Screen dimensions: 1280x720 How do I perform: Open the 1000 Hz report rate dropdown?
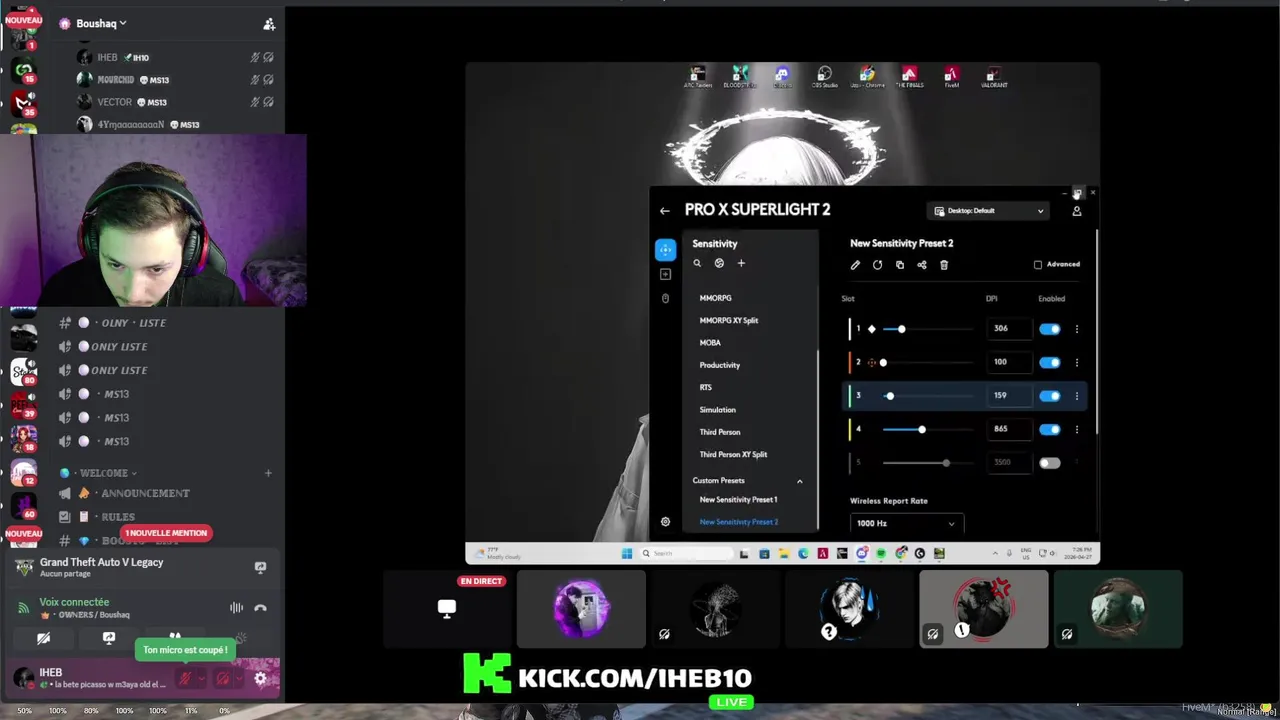[x=906, y=523]
